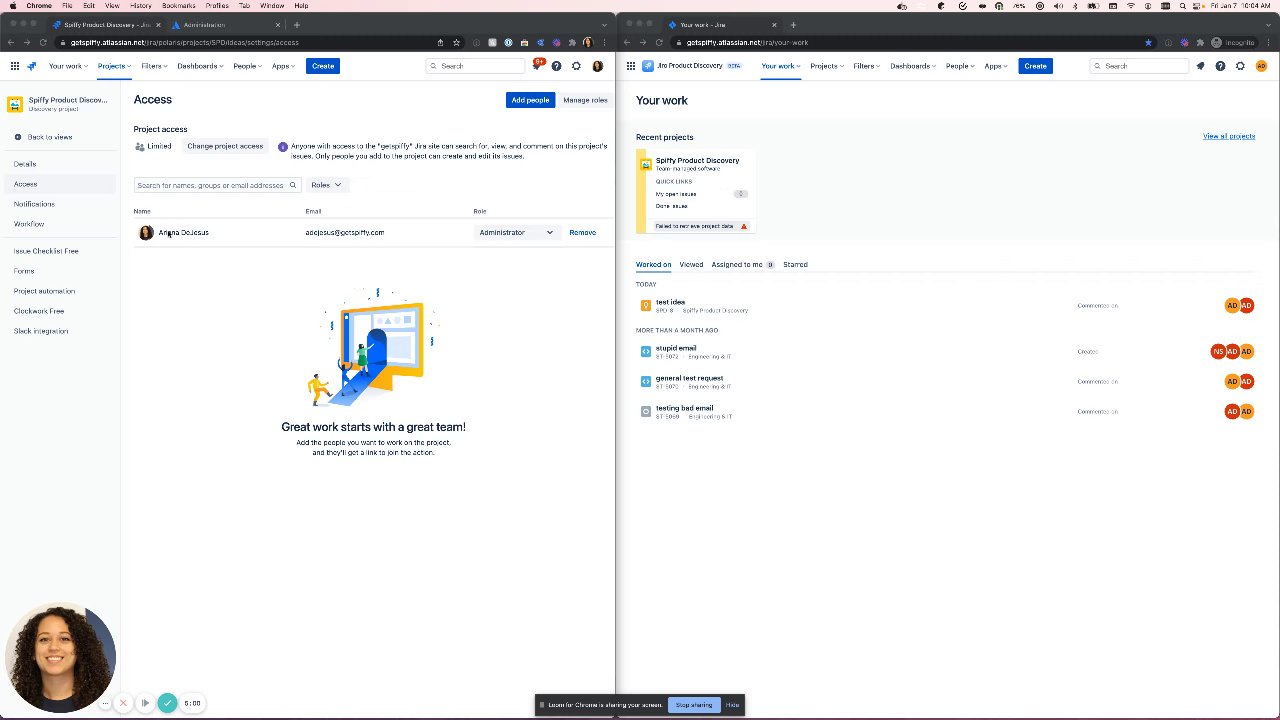Image resolution: width=1280 pixels, height=720 pixels.
Task: Select Assigned to me tab
Action: (742, 265)
